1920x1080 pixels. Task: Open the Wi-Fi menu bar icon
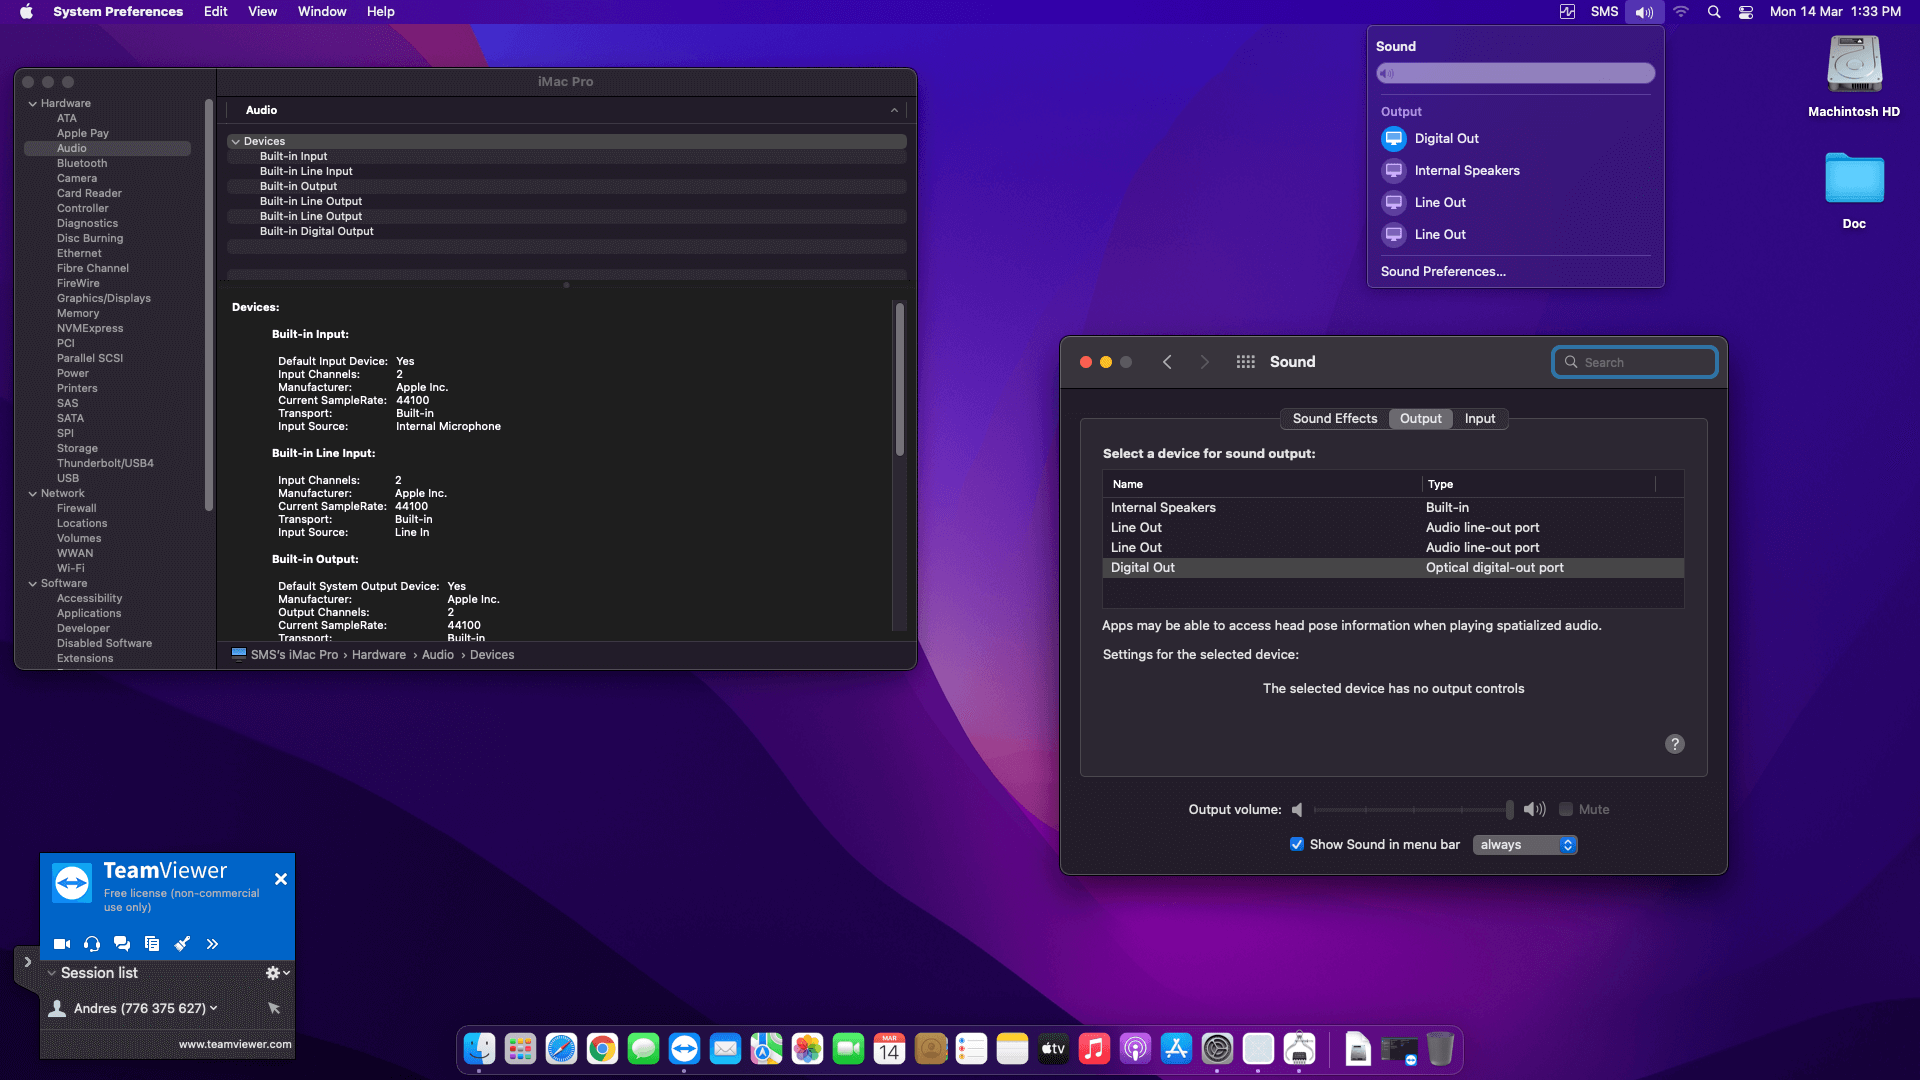coord(1681,12)
